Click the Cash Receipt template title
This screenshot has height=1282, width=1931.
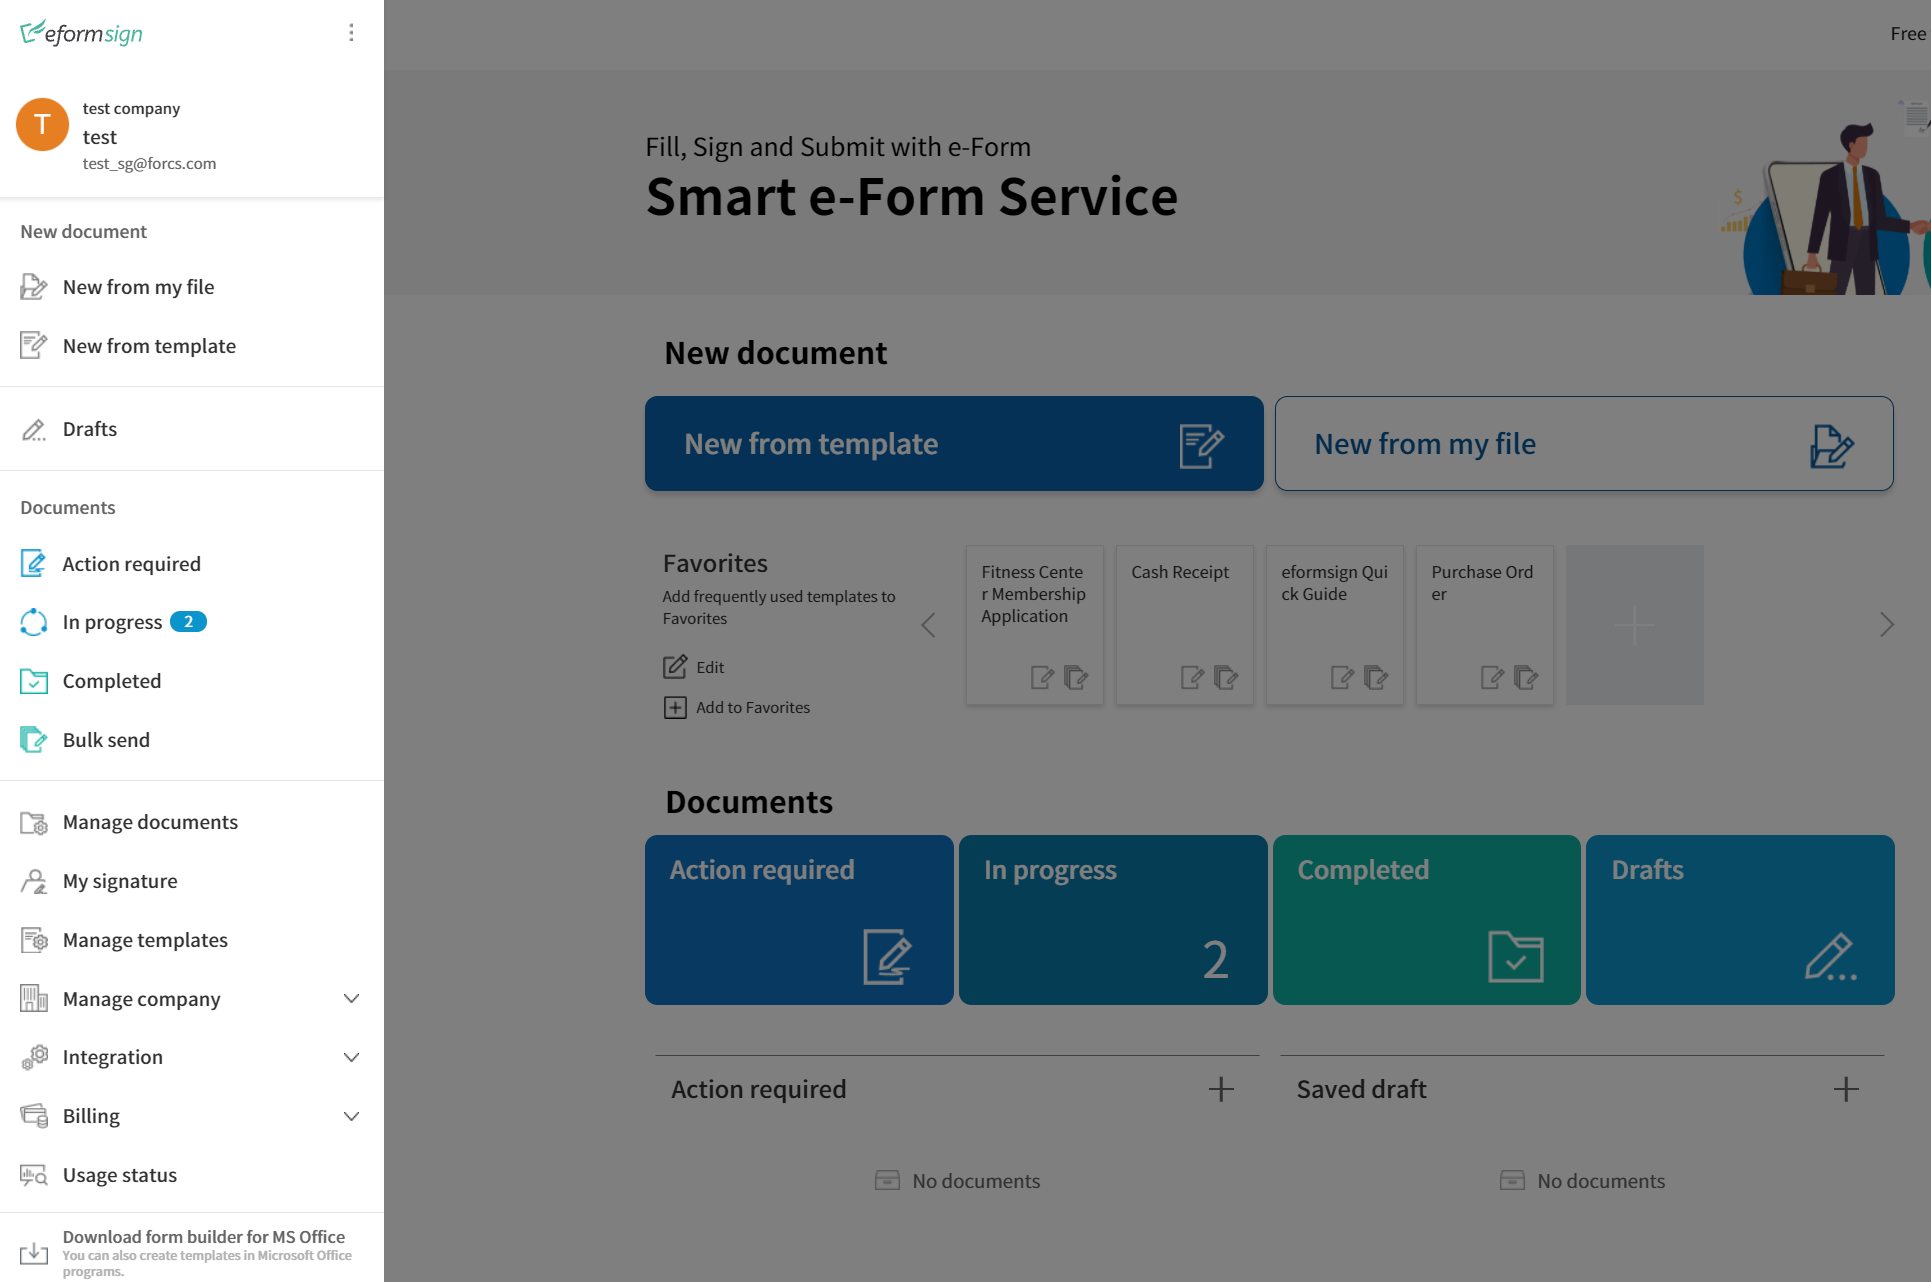click(1180, 572)
